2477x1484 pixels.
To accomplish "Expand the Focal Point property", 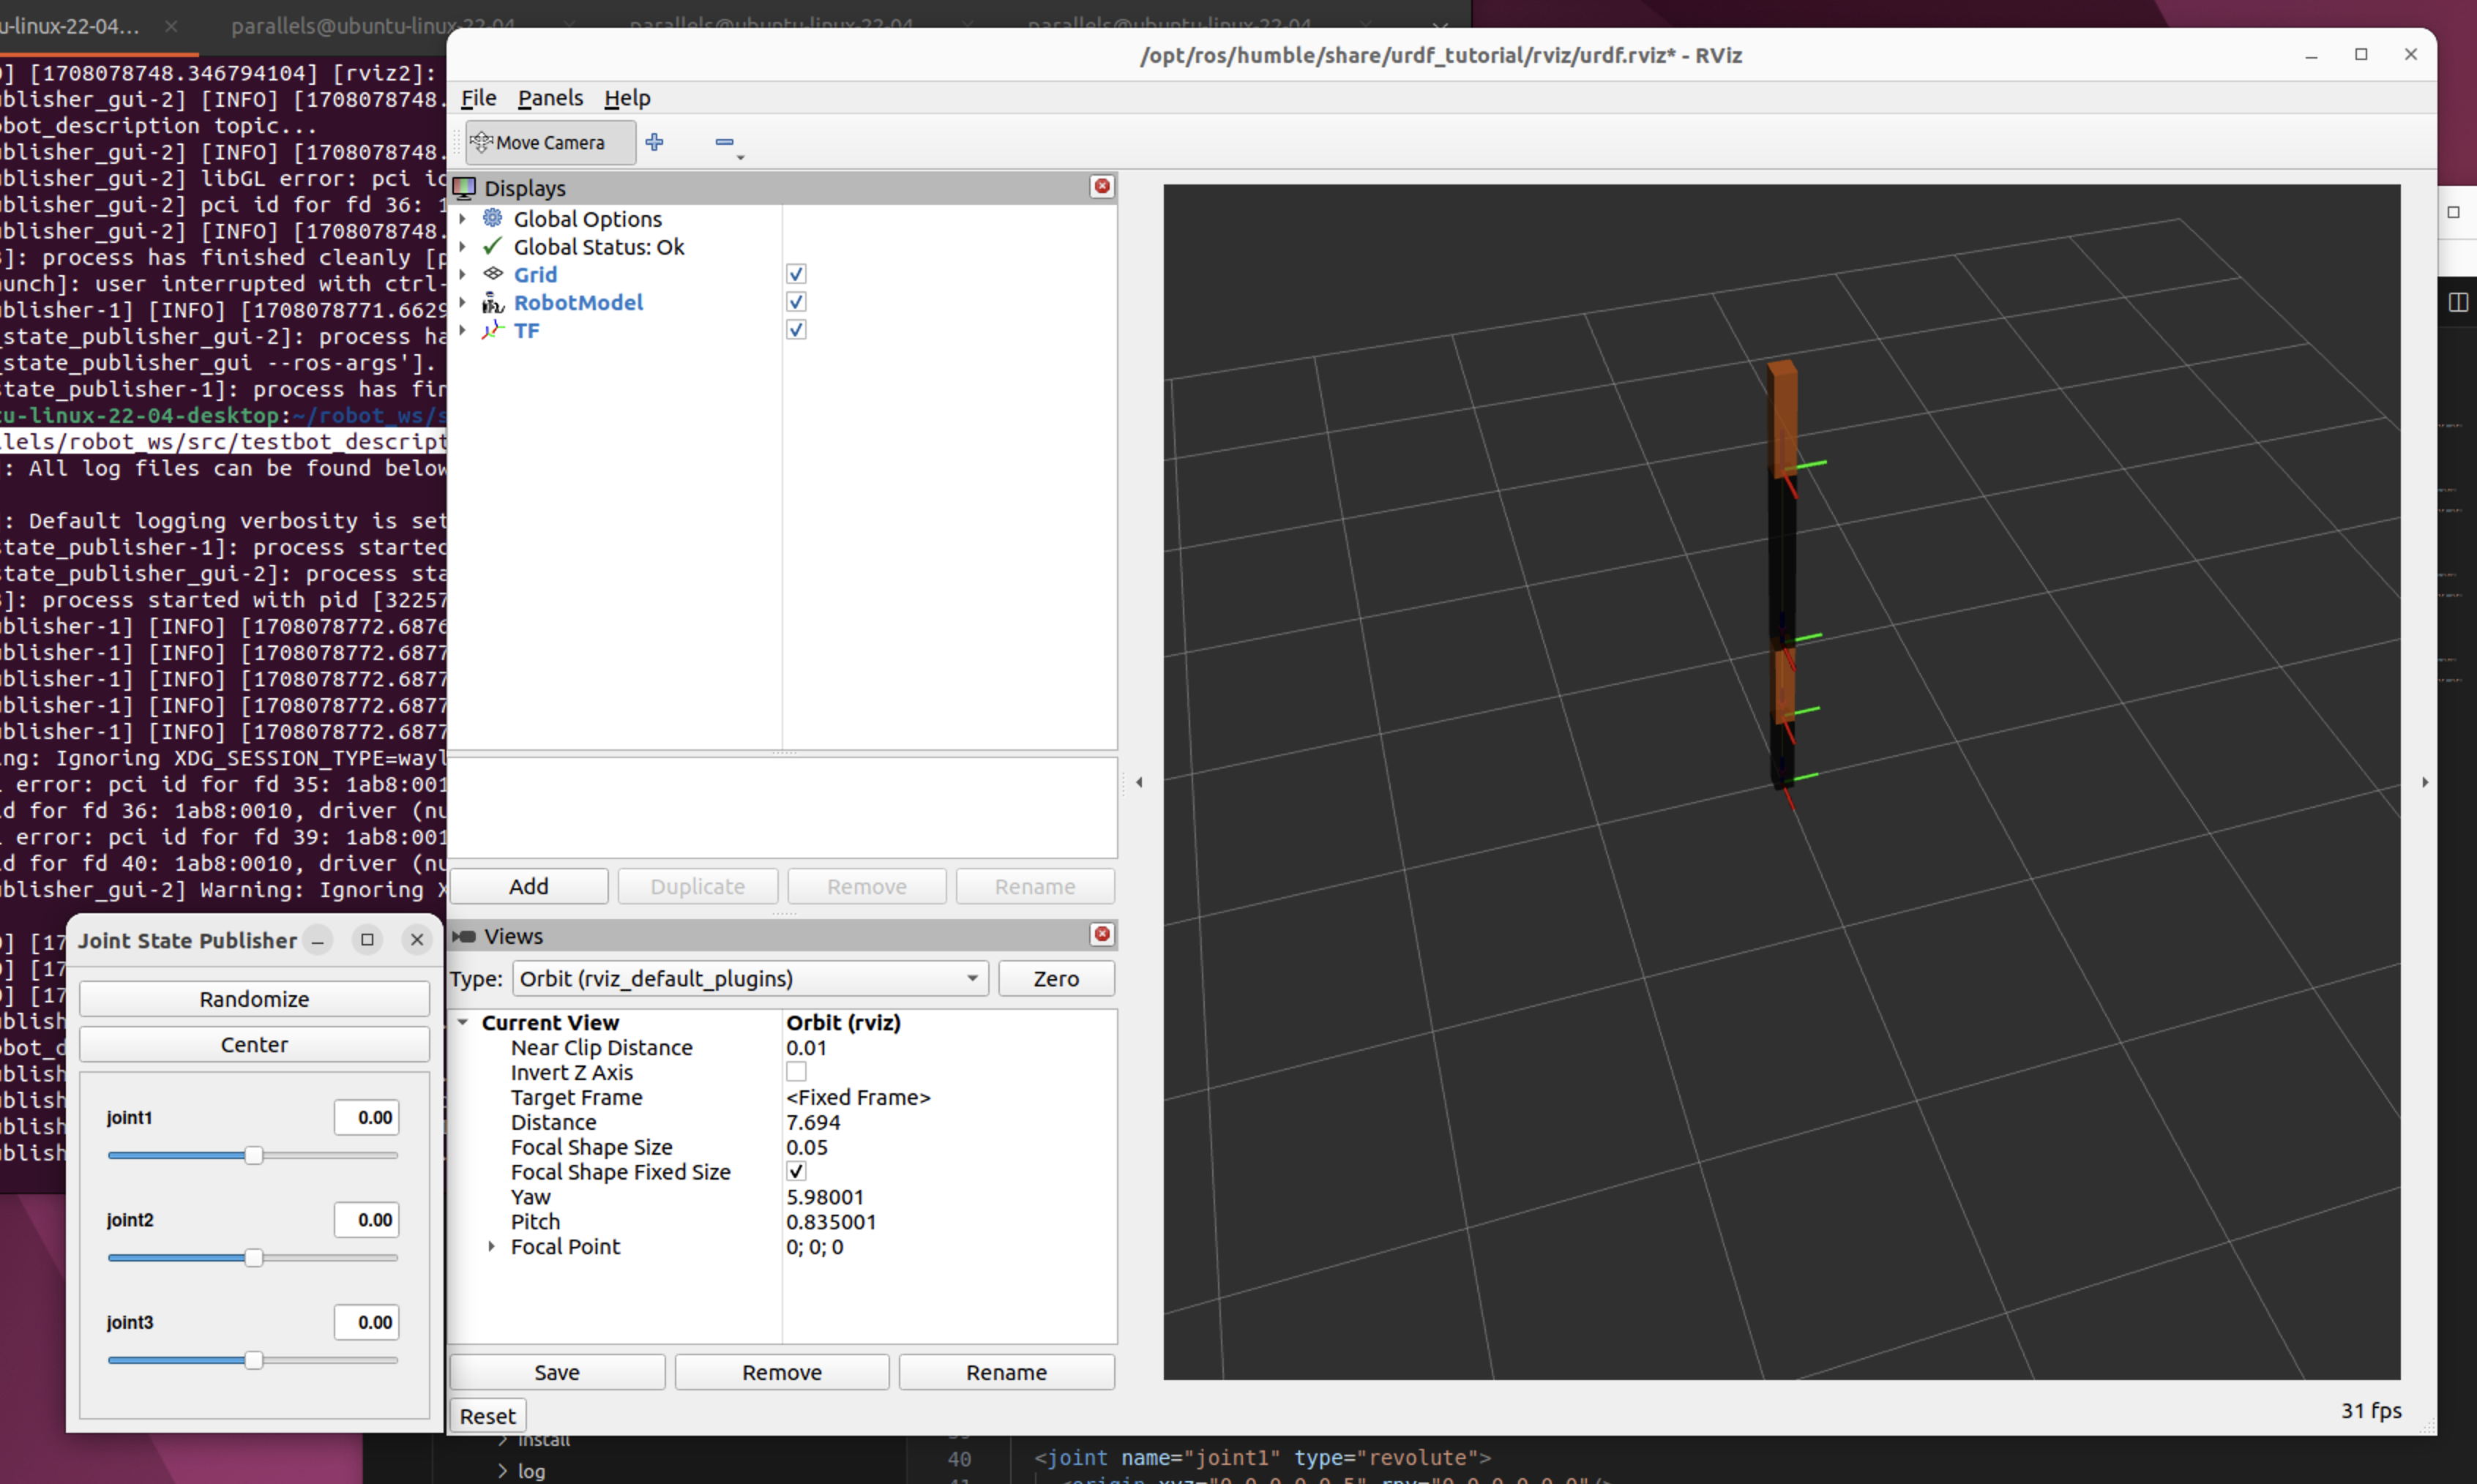I will click(491, 1247).
